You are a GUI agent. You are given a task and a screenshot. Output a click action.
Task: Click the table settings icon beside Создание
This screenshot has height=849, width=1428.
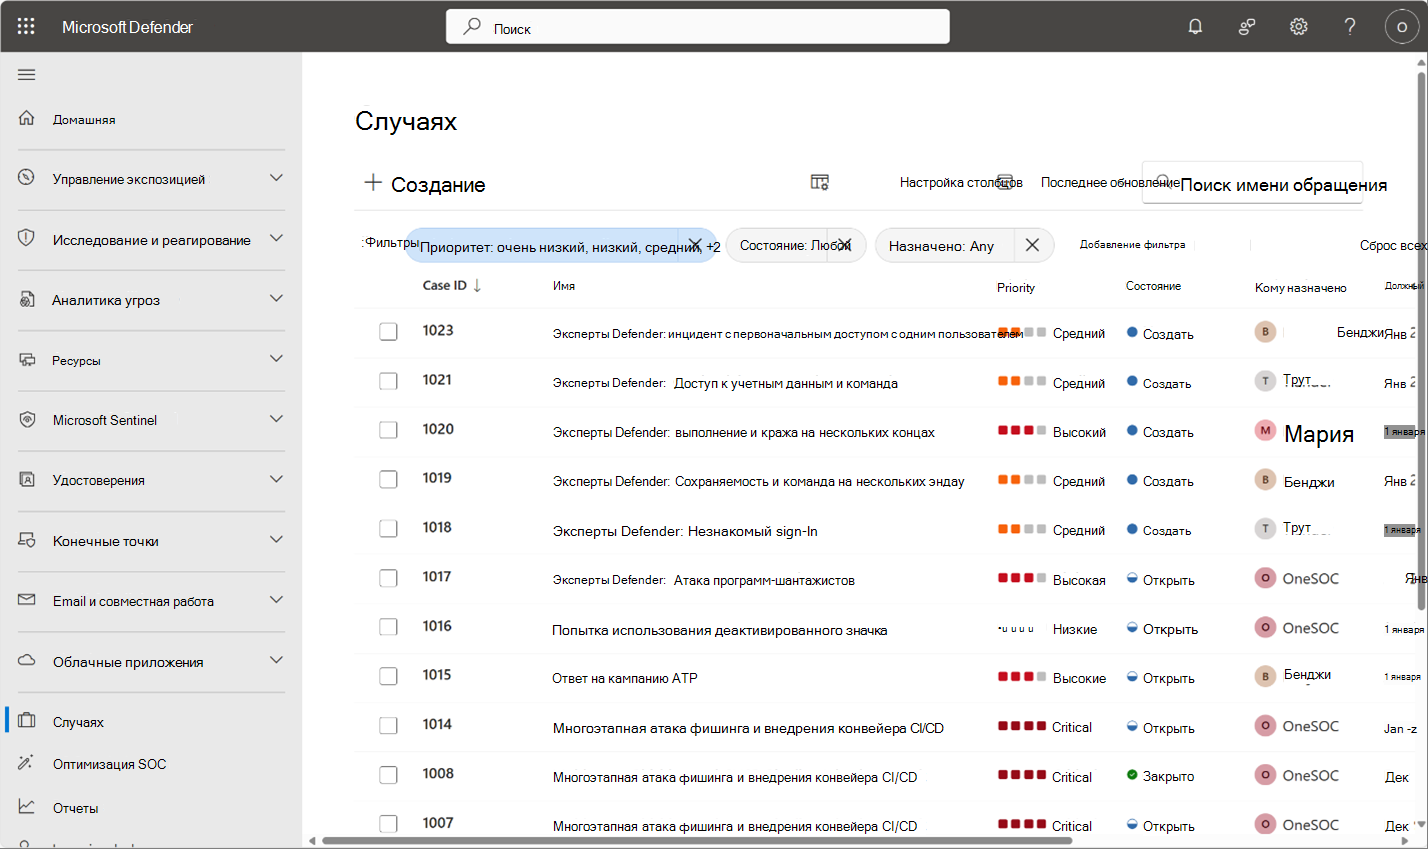[820, 182]
